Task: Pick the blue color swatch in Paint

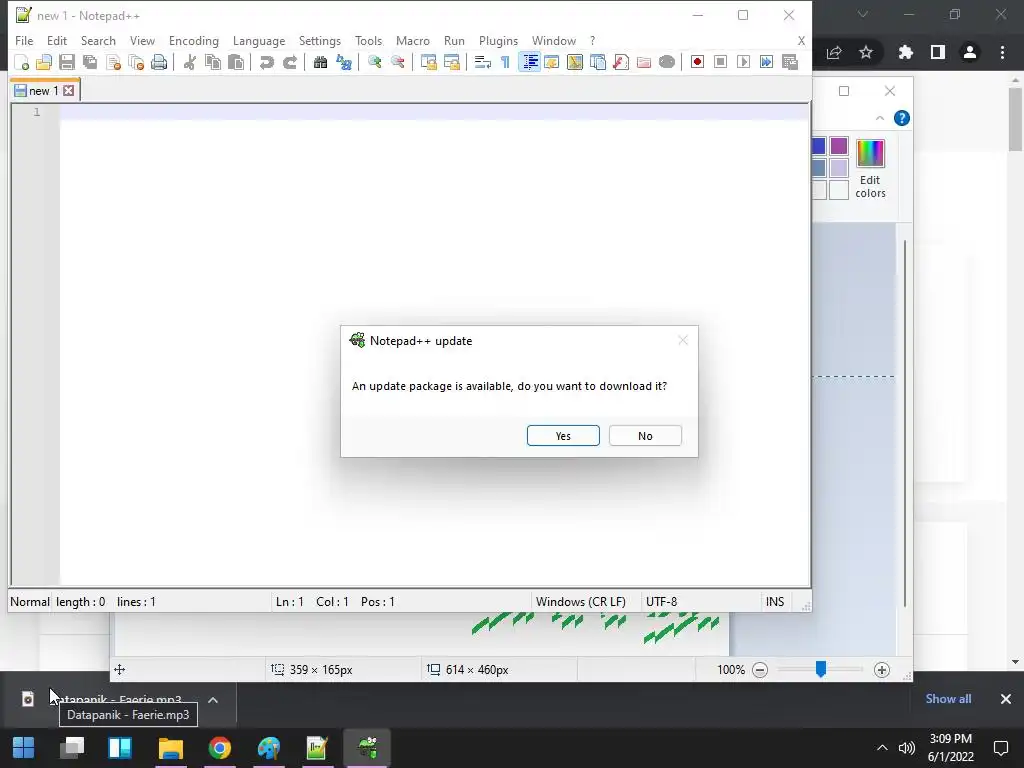Action: pyautogui.click(x=819, y=146)
